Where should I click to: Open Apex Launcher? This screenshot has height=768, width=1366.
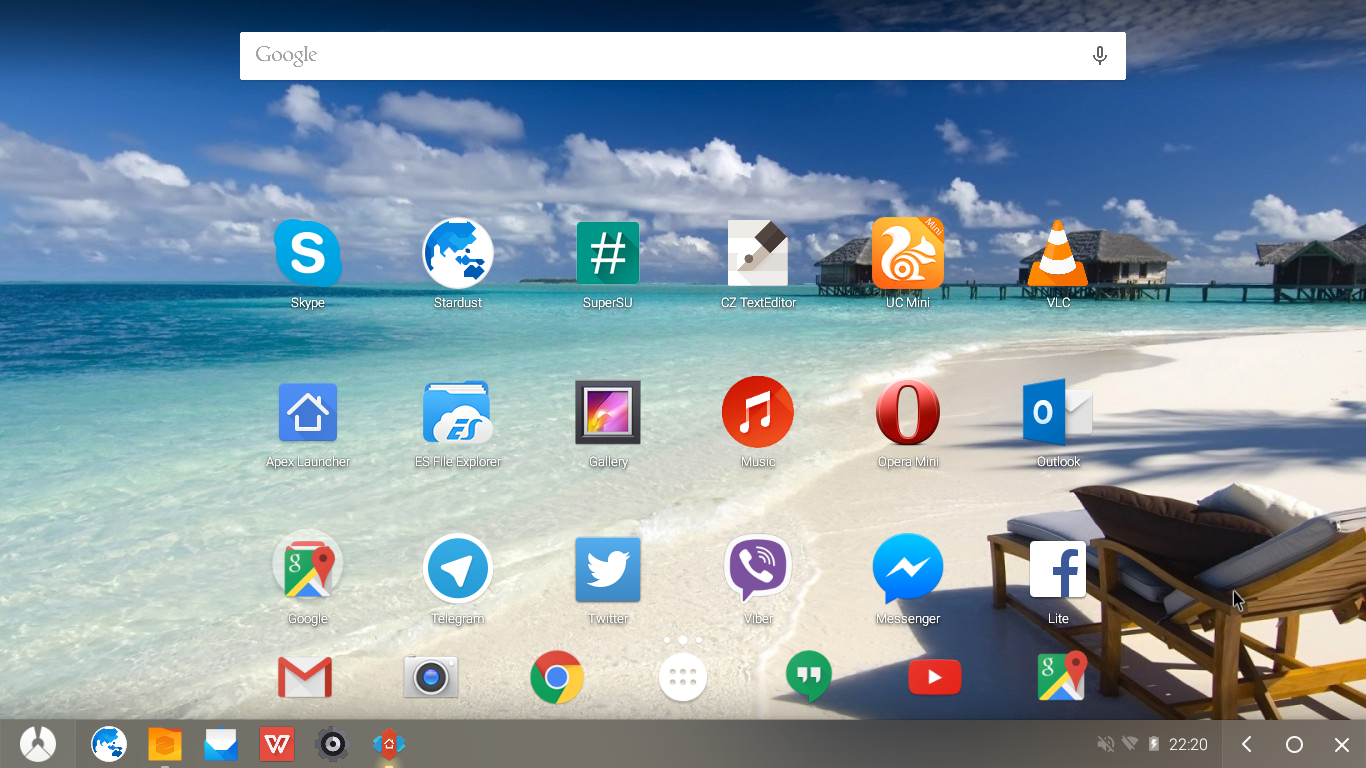point(308,412)
